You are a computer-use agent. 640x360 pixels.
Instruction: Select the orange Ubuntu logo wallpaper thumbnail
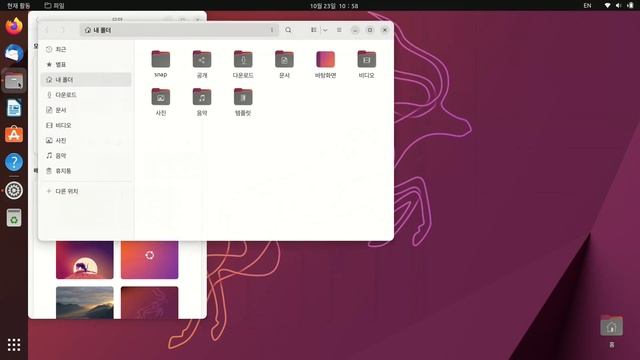149,260
